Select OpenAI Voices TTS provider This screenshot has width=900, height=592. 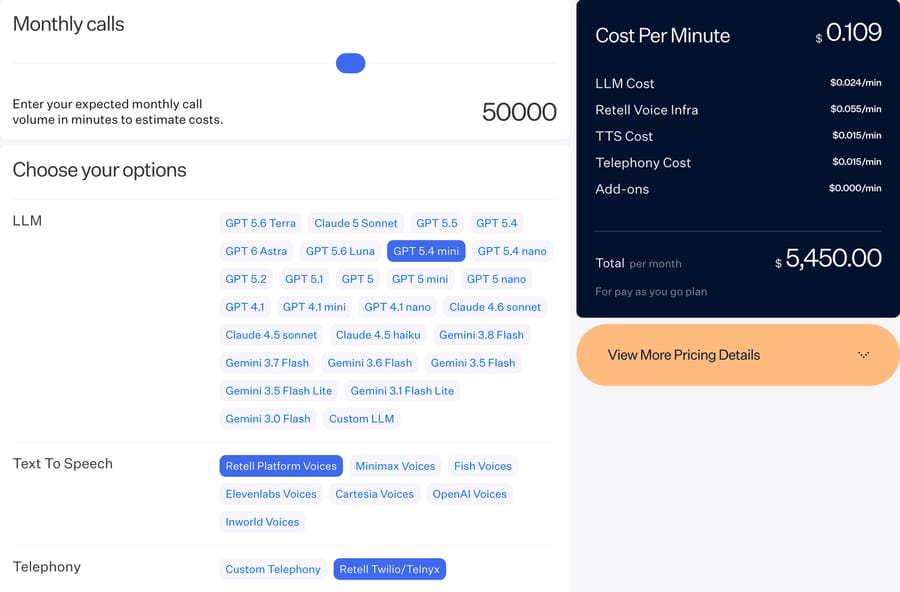470,494
